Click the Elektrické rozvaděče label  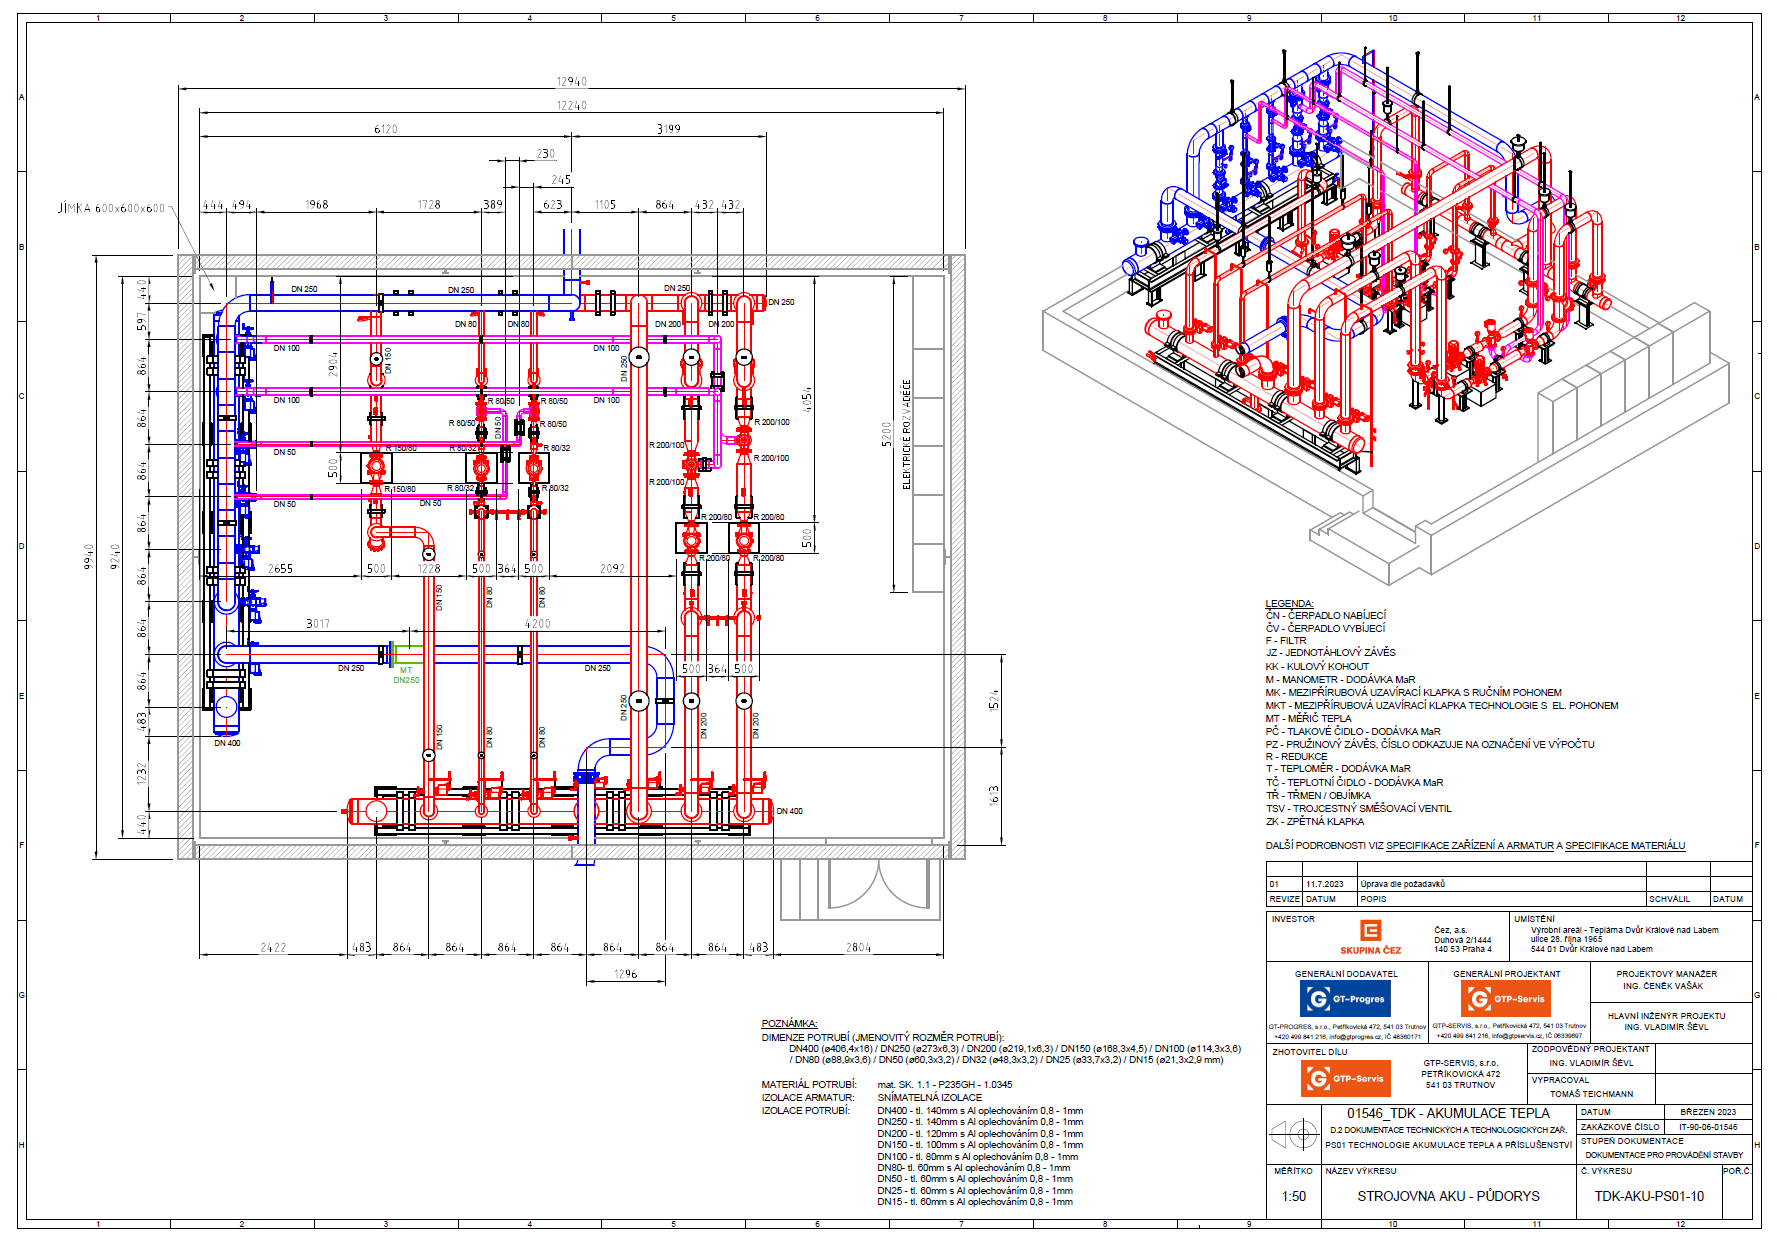[x=907, y=435]
